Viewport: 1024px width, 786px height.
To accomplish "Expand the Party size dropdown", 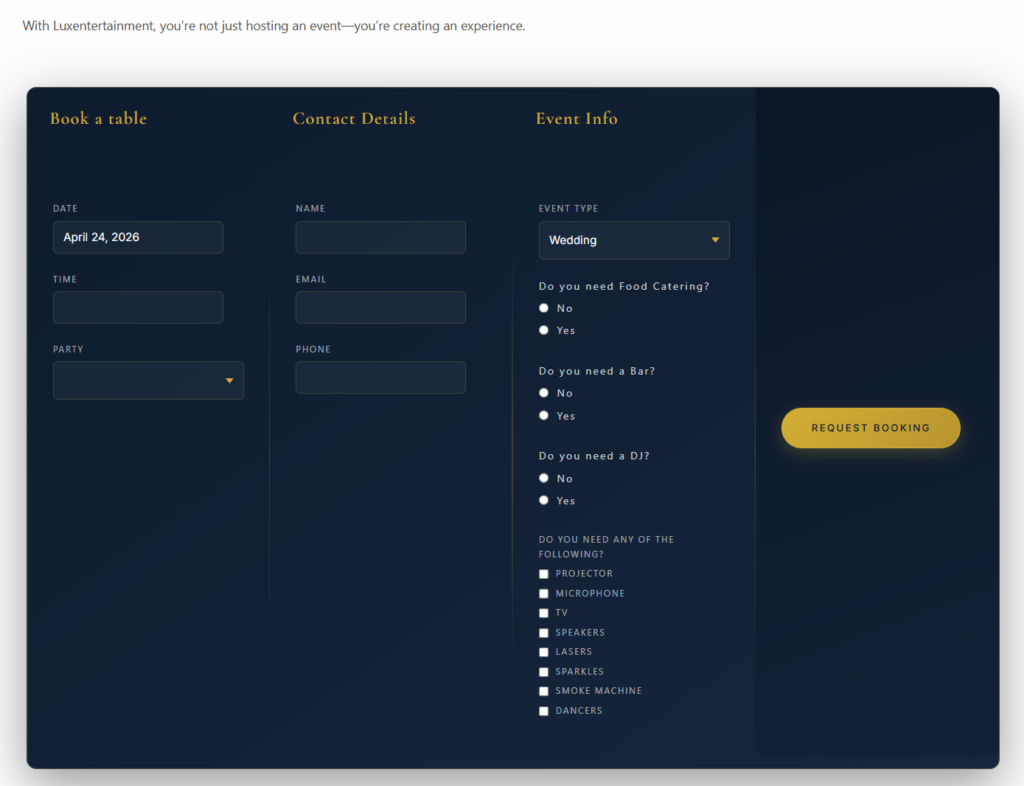I will [148, 381].
